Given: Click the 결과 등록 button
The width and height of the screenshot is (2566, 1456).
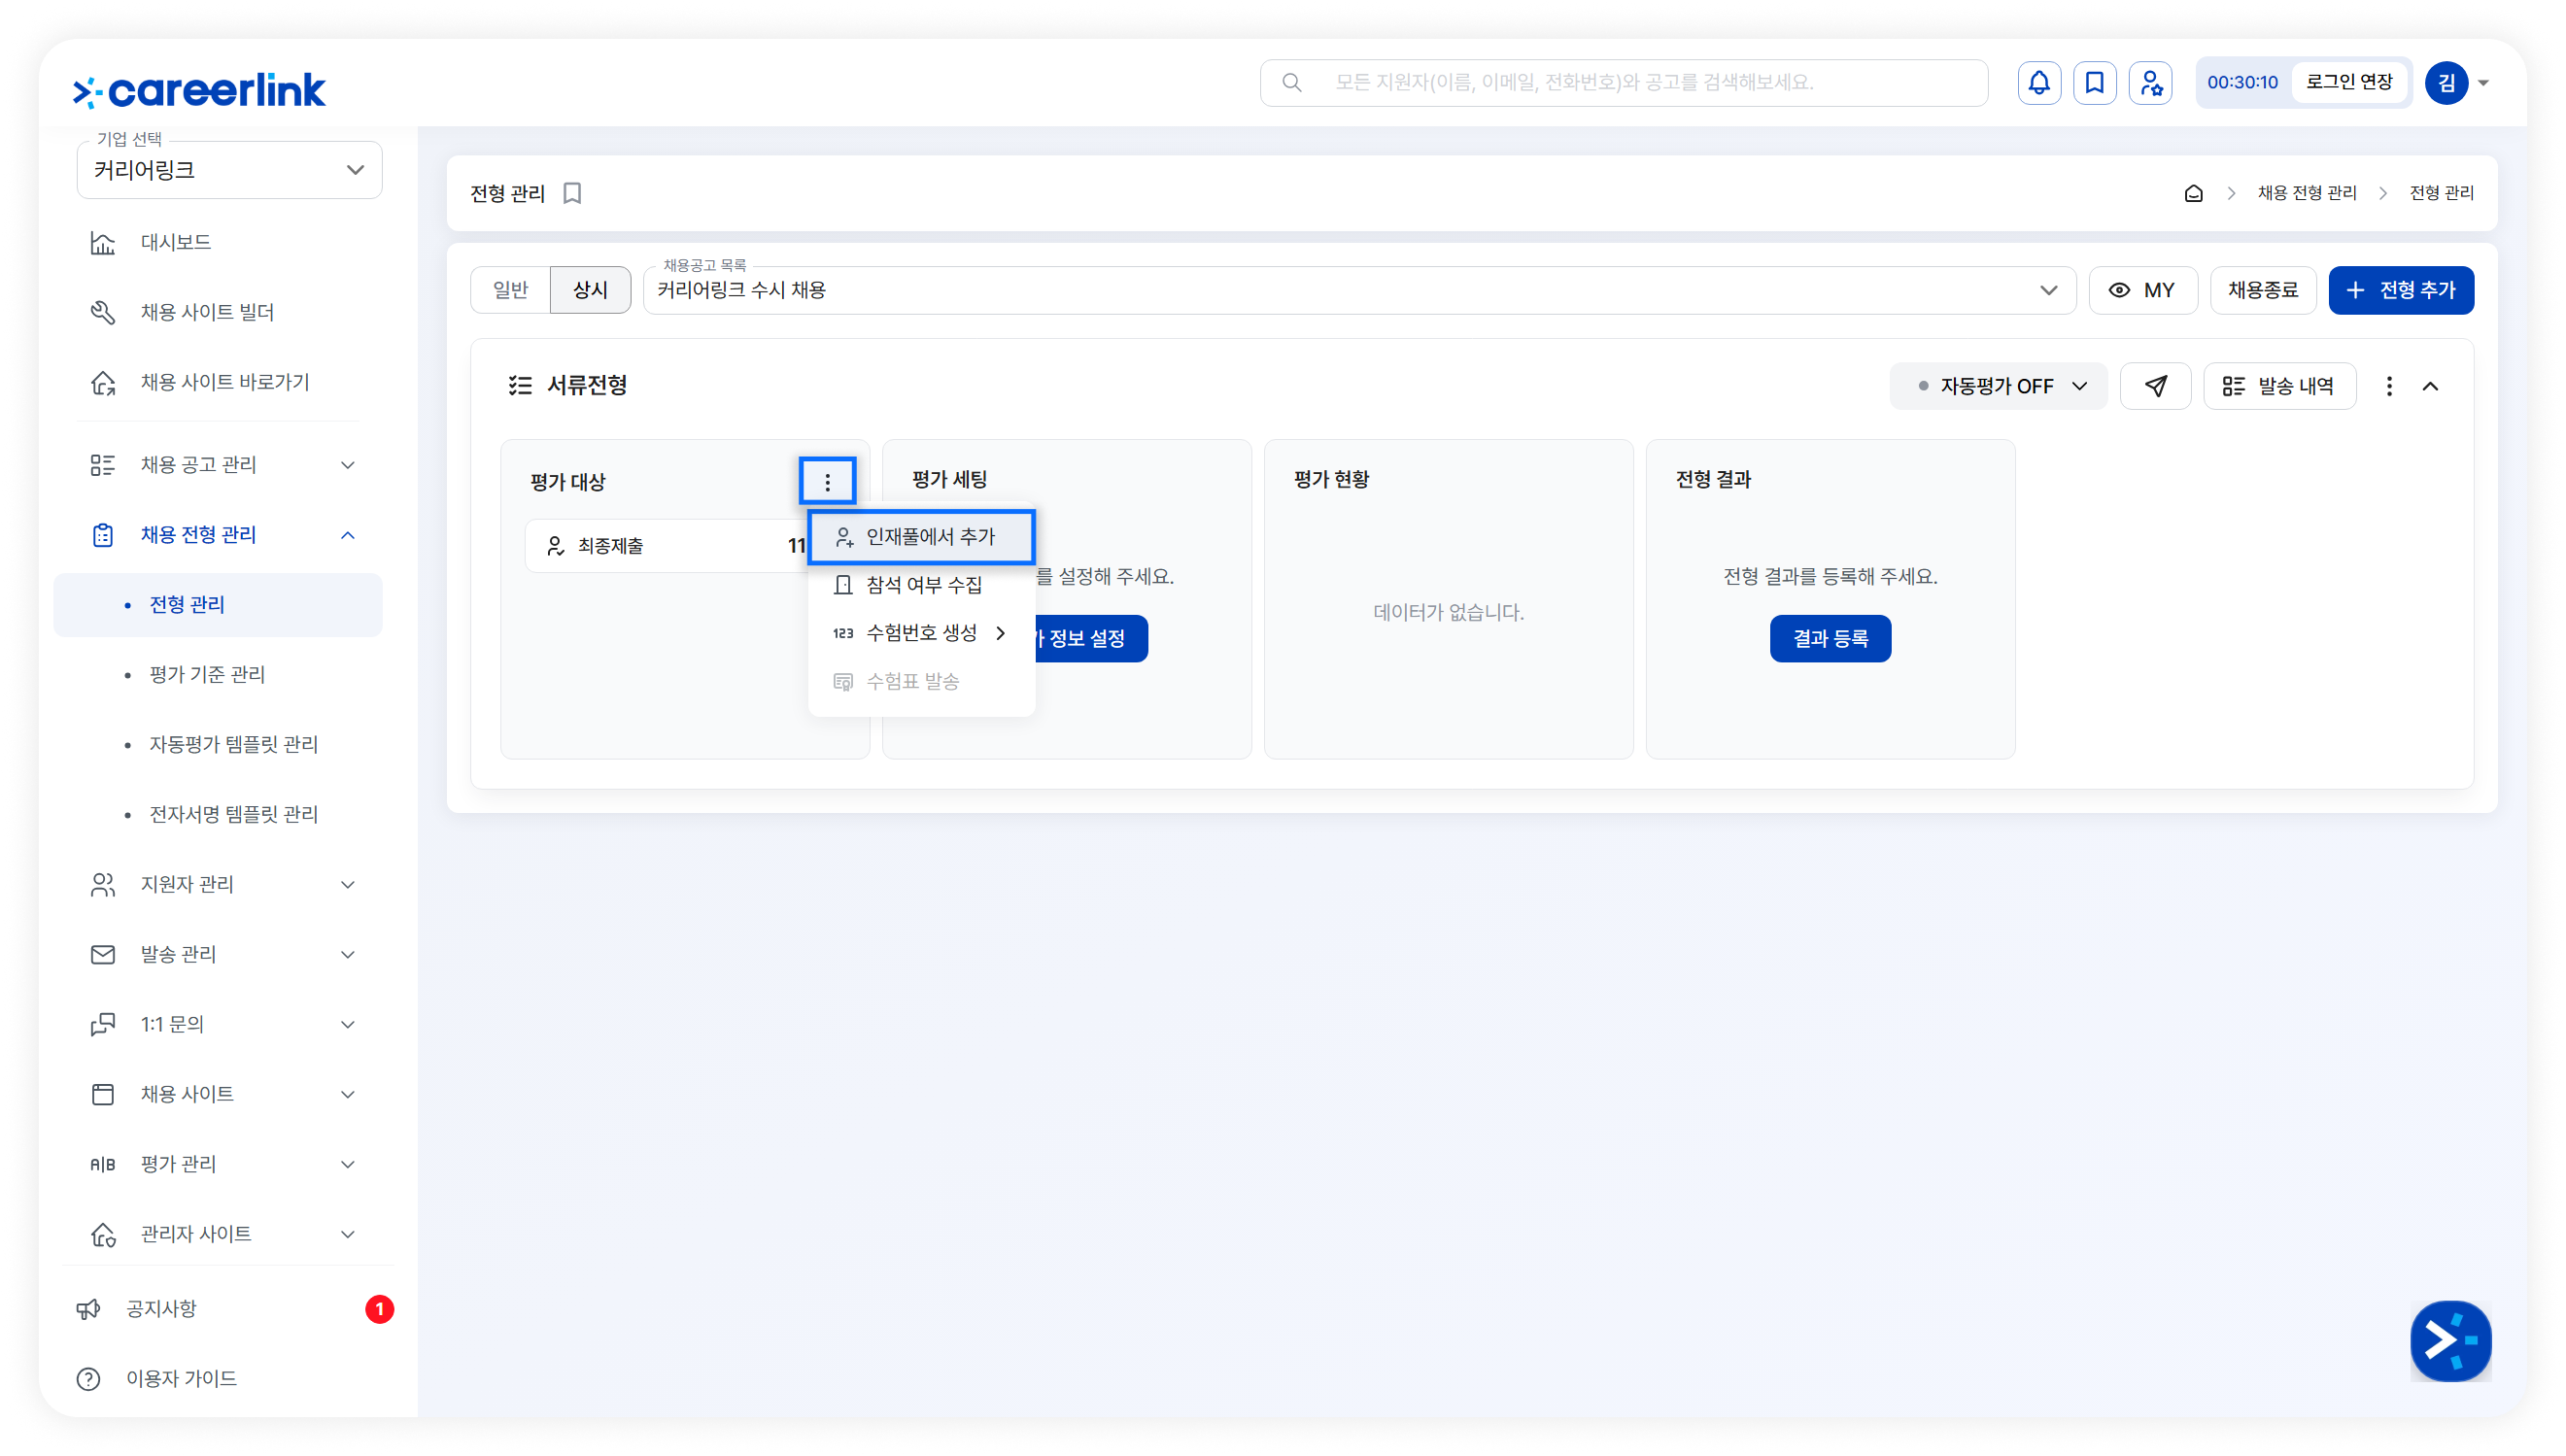Looking at the screenshot, I should (x=1830, y=639).
